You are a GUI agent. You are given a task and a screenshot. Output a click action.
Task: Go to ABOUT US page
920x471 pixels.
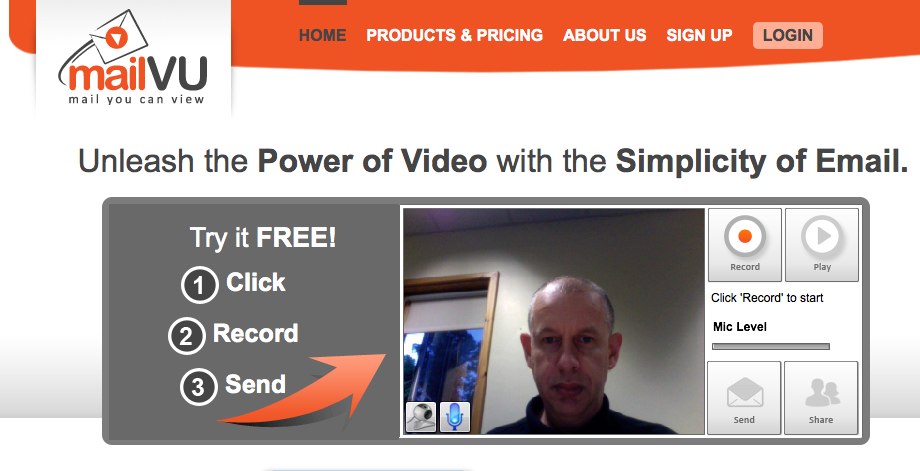pyautogui.click(x=605, y=35)
